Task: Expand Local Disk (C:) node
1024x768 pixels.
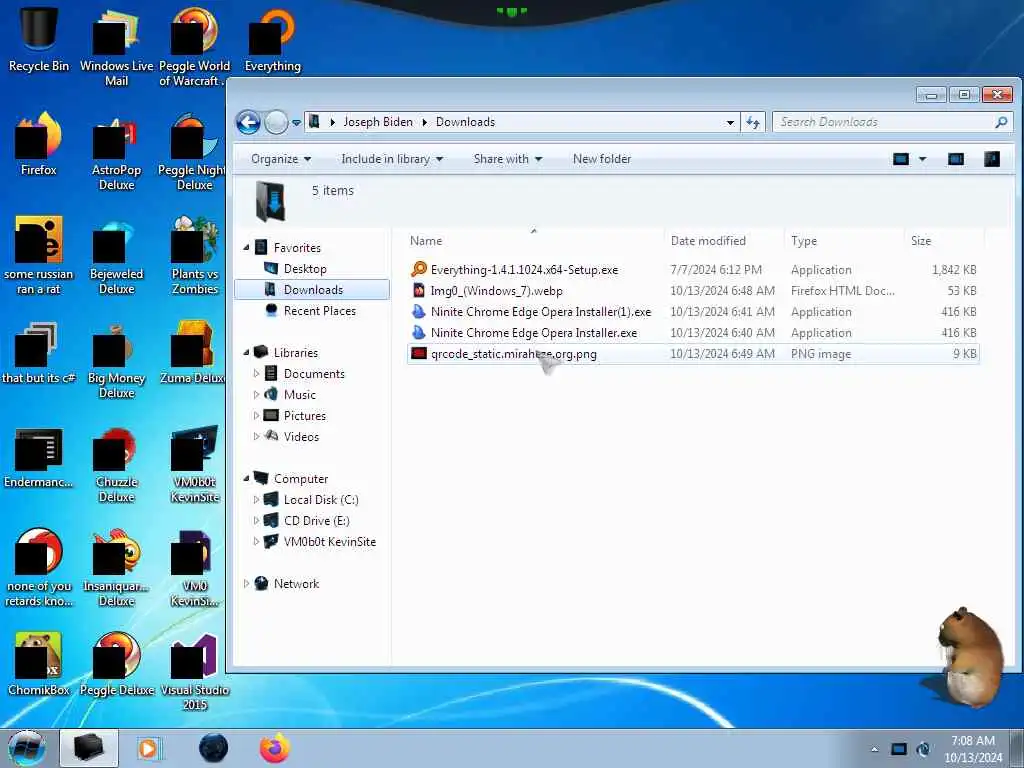Action: click(x=257, y=500)
